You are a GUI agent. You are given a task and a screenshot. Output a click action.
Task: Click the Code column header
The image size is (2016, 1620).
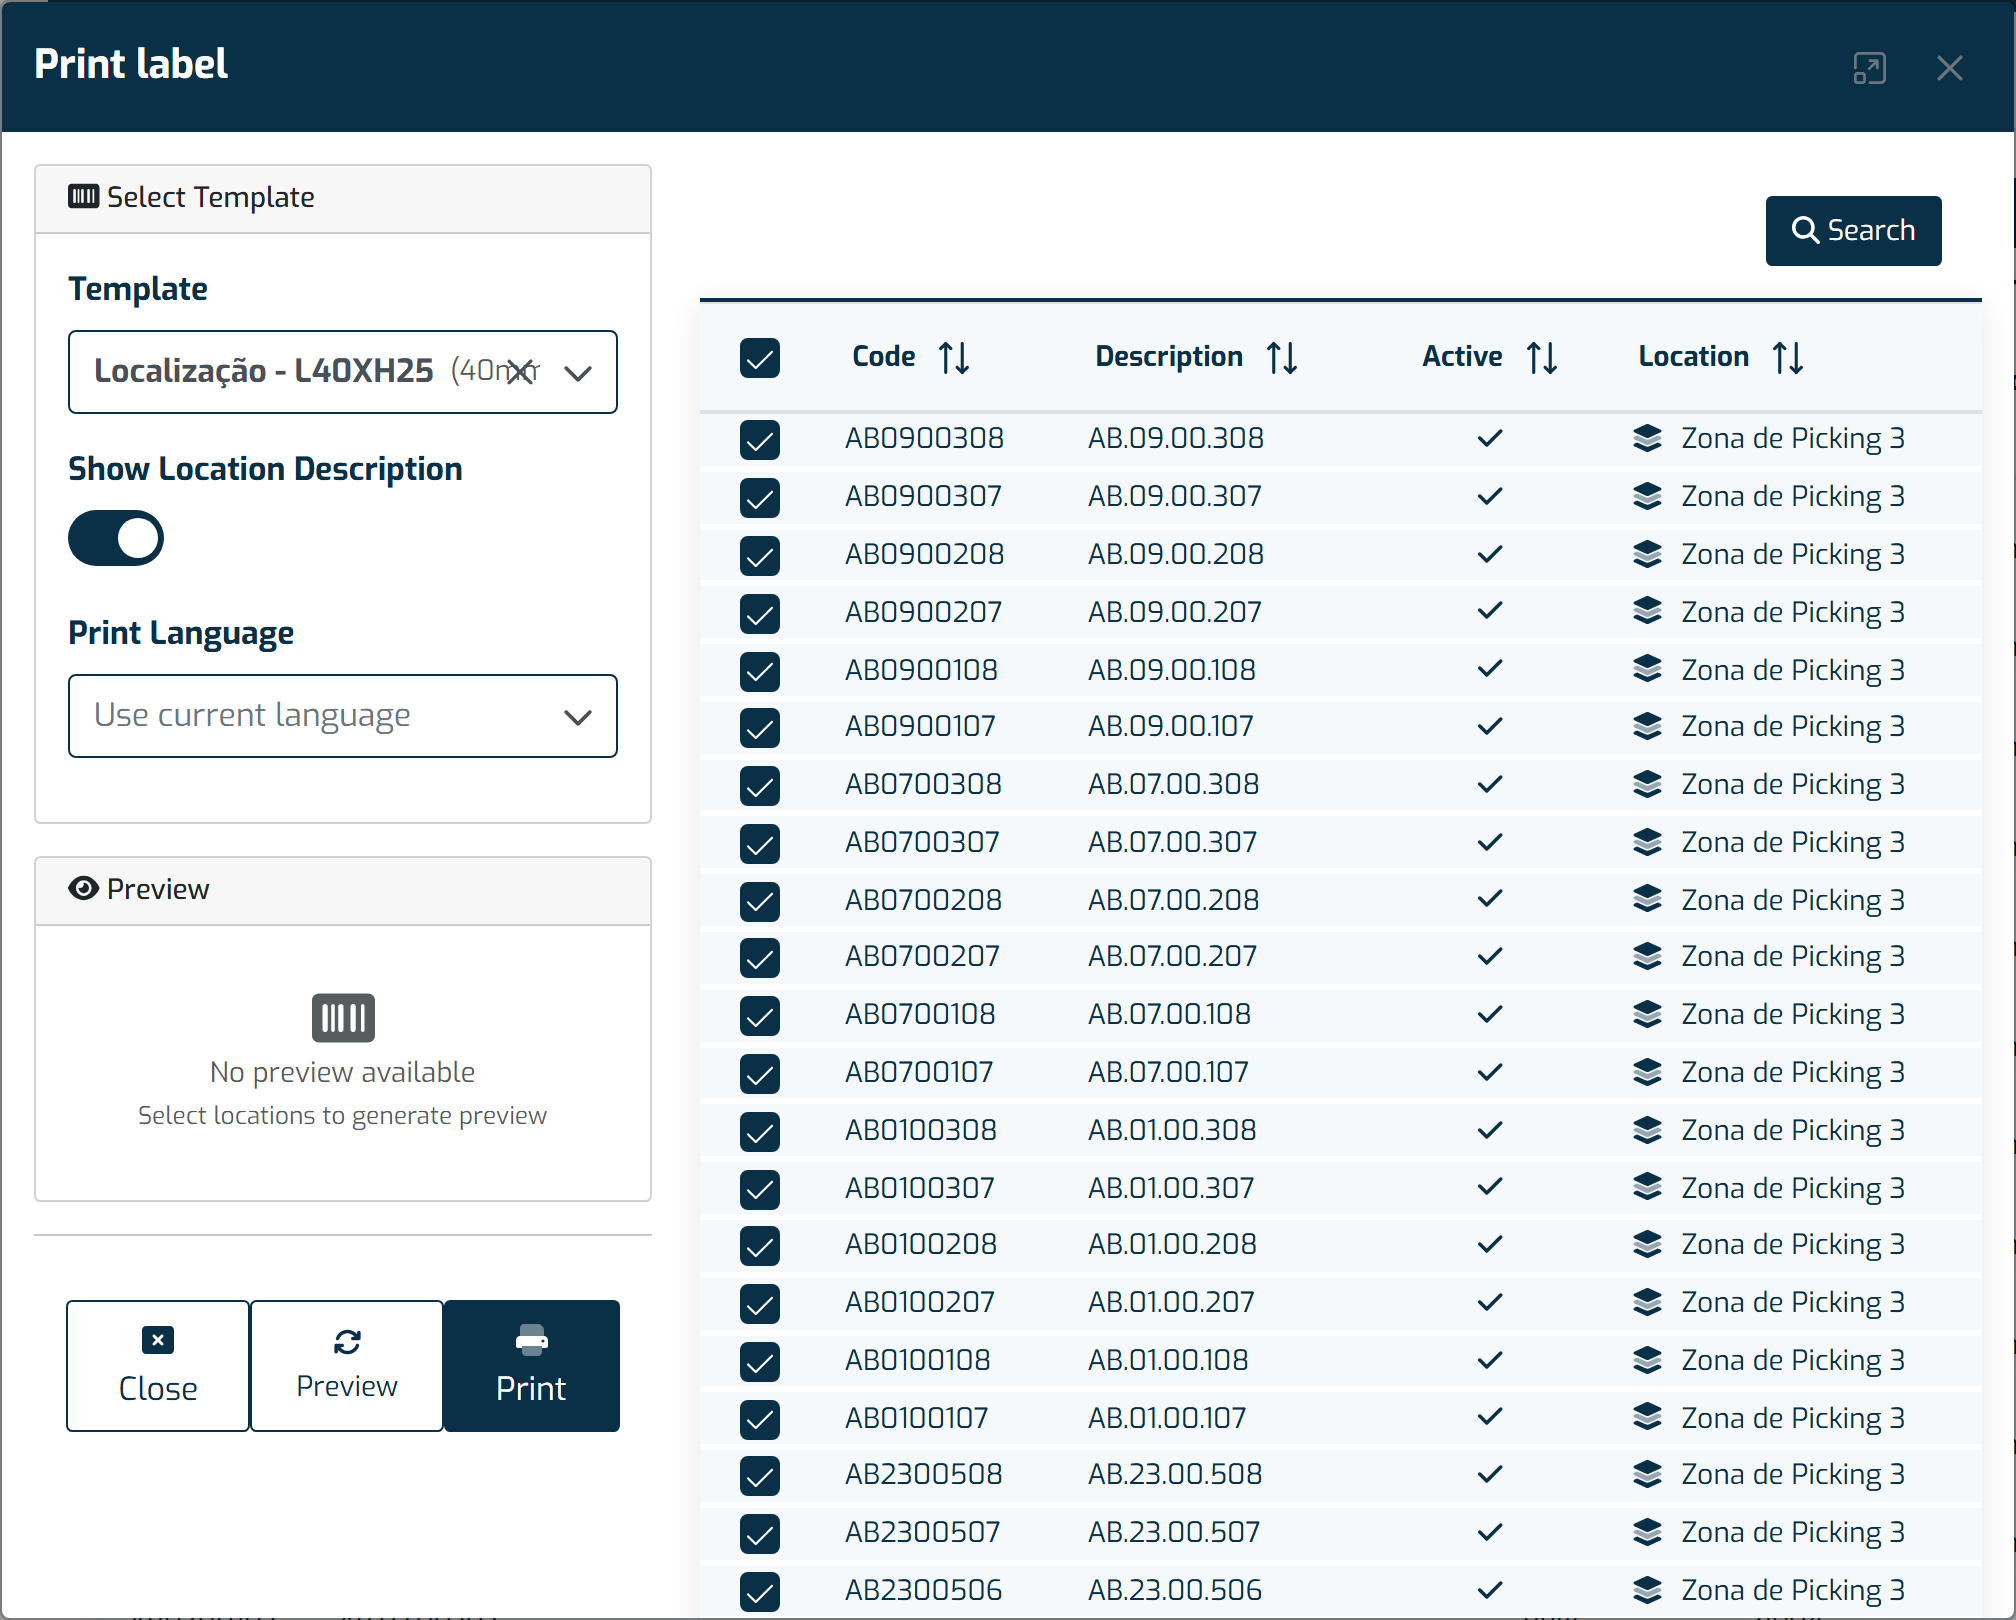884,357
